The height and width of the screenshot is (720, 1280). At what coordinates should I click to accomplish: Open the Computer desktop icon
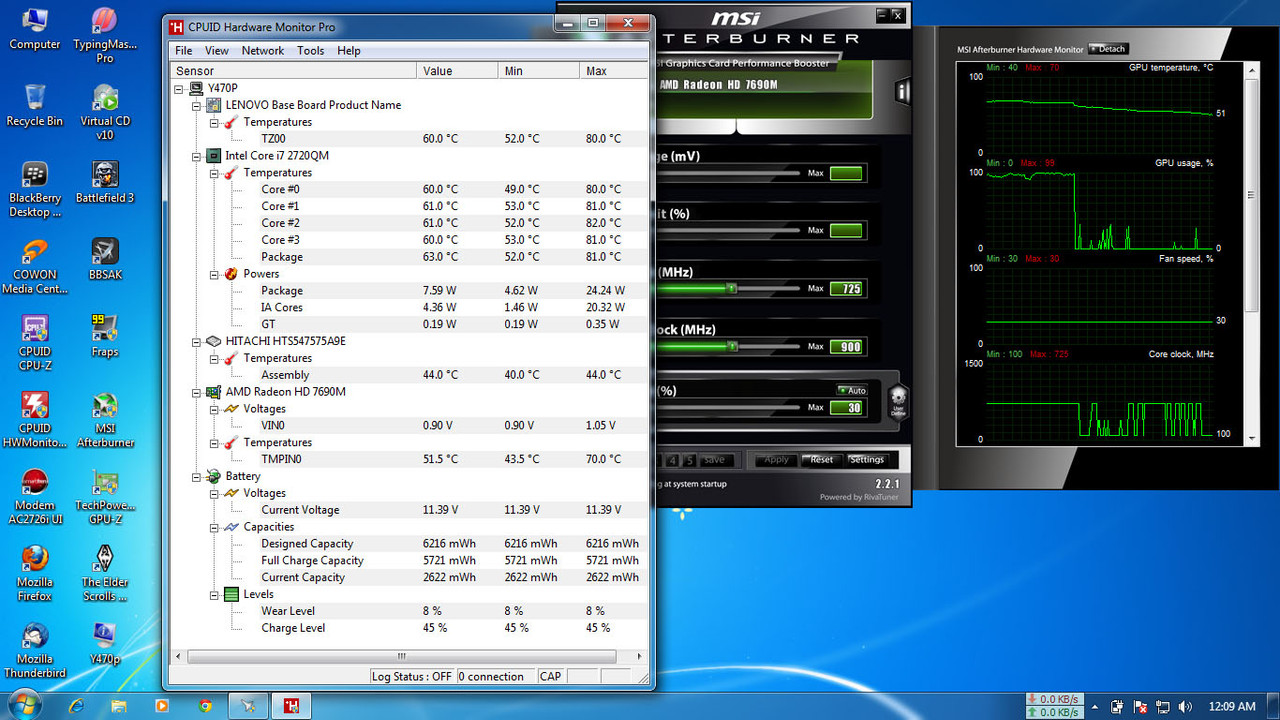click(x=35, y=28)
